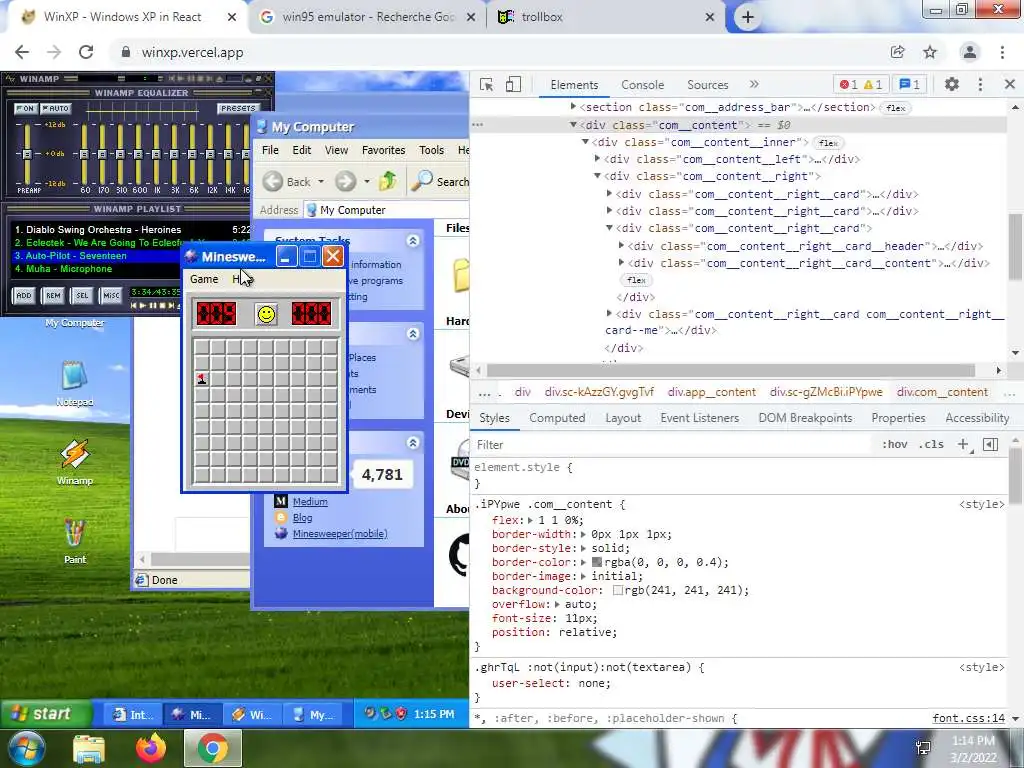Open a new Chrome tab
The height and width of the screenshot is (768, 1024).
coord(748,18)
